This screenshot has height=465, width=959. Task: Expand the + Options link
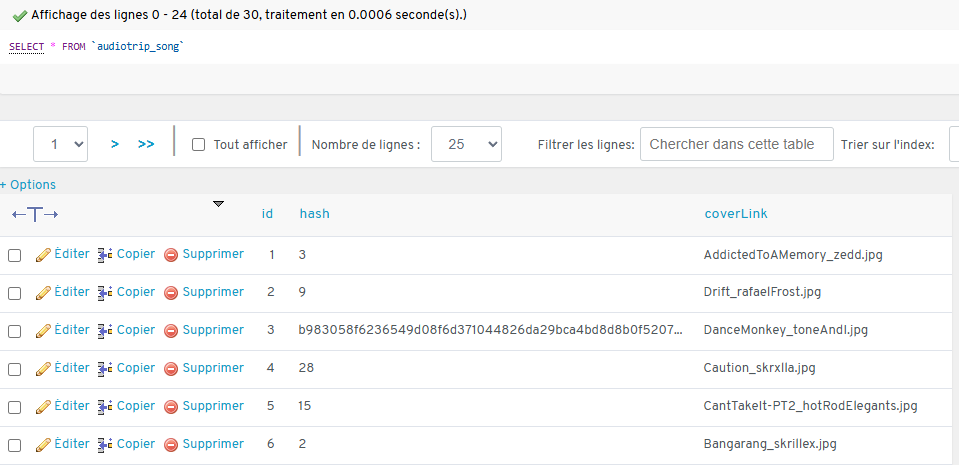click(x=28, y=185)
